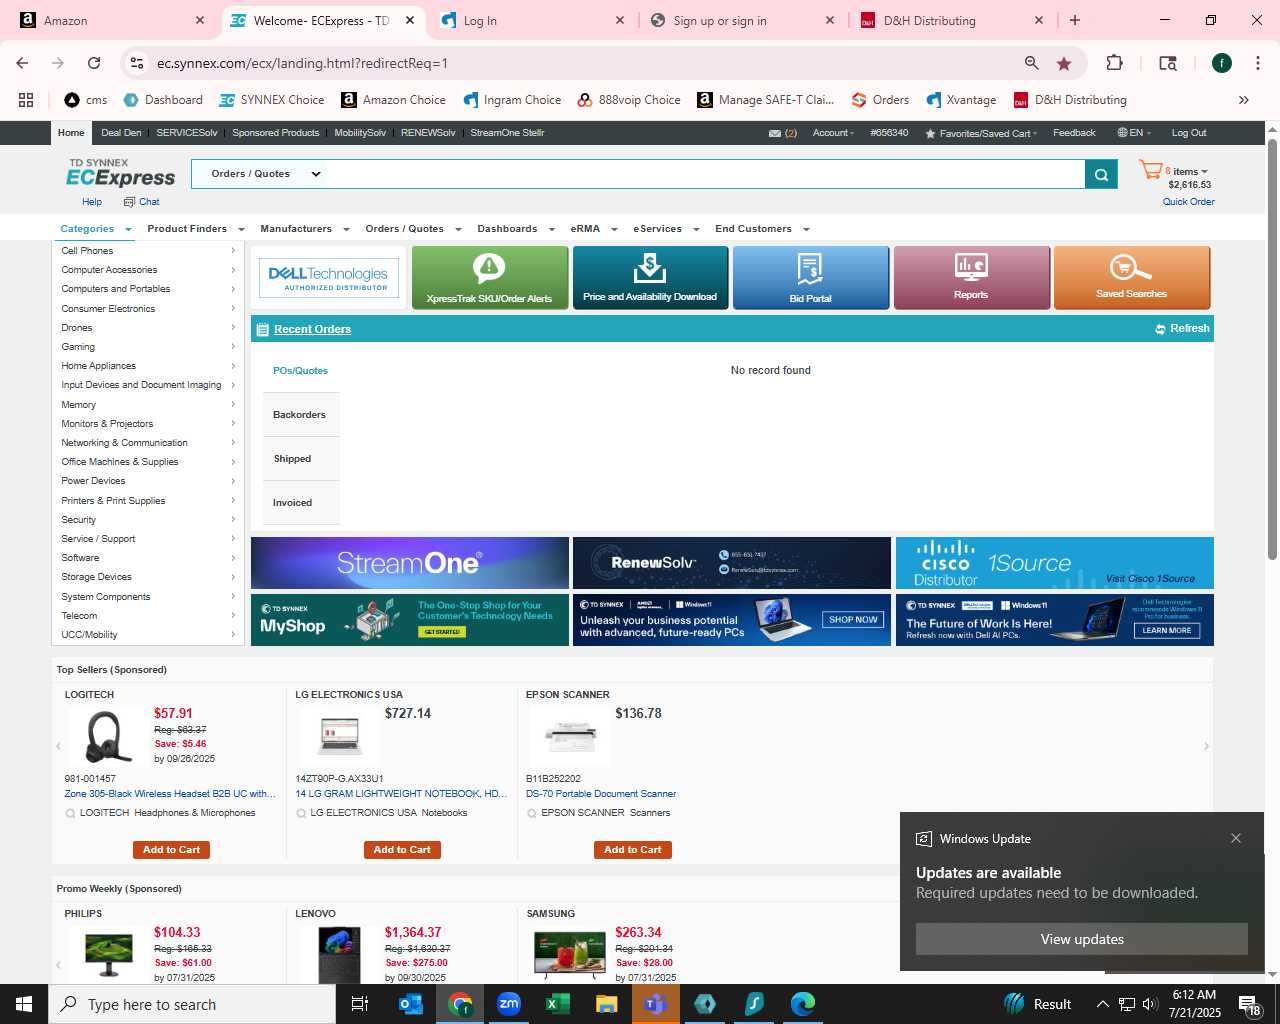Open the shopping cart icon
The width and height of the screenshot is (1280, 1024).
point(1151,171)
